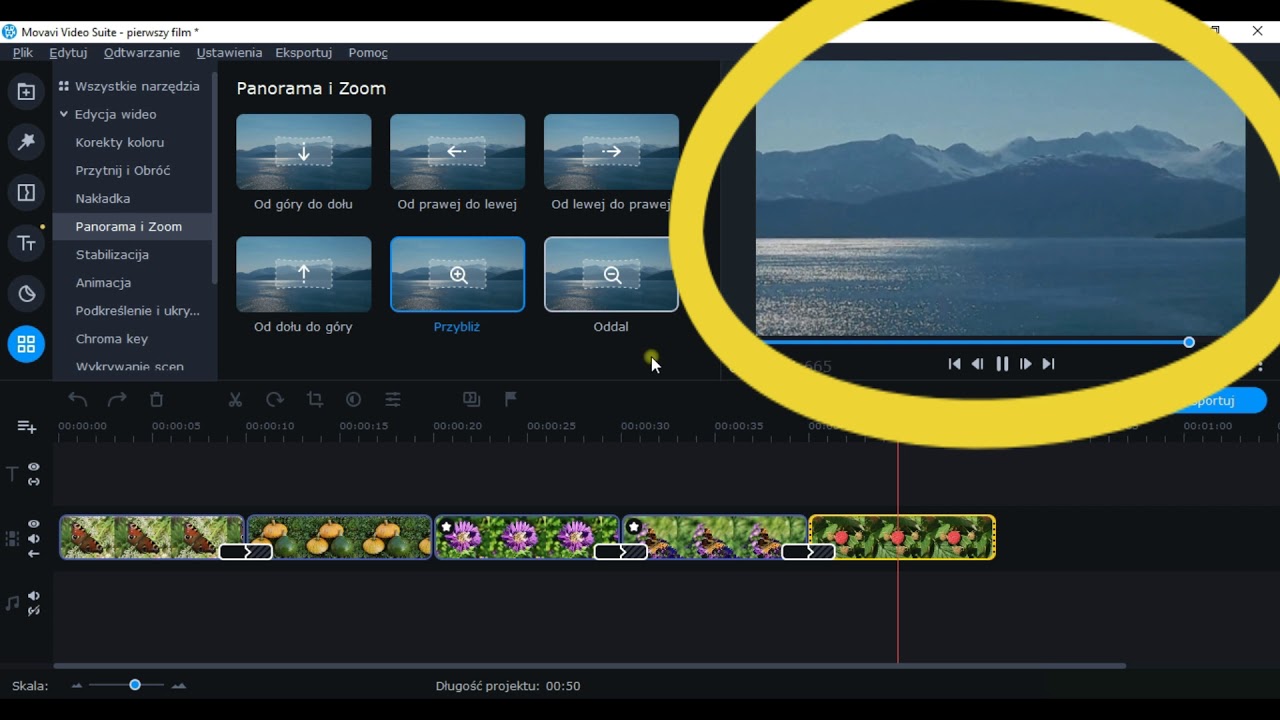Open the Eksportuj menu
Image resolution: width=1280 pixels, height=720 pixels.
pyautogui.click(x=304, y=52)
